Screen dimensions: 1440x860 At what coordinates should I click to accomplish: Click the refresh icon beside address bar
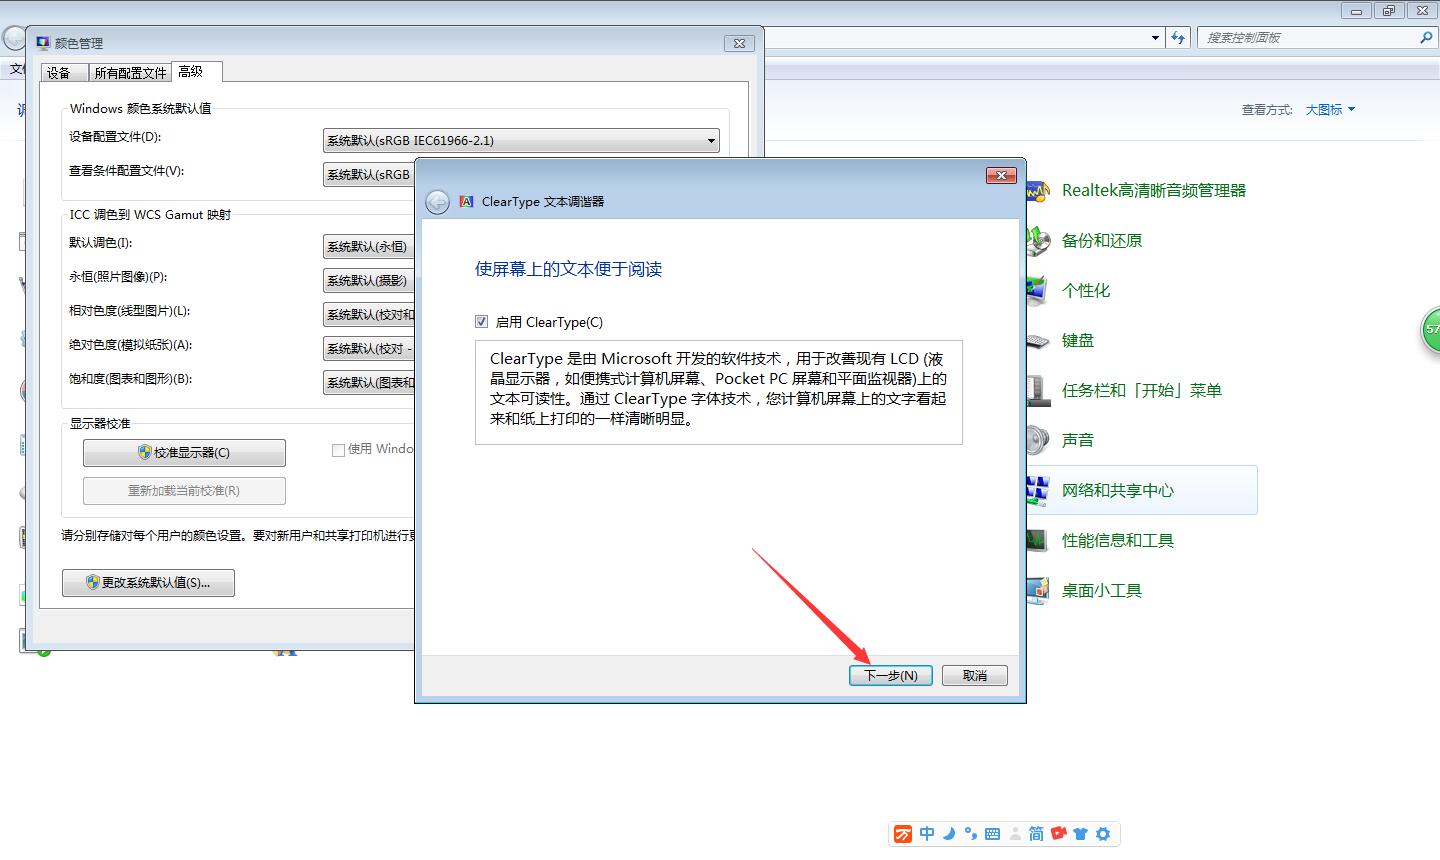tap(1179, 38)
